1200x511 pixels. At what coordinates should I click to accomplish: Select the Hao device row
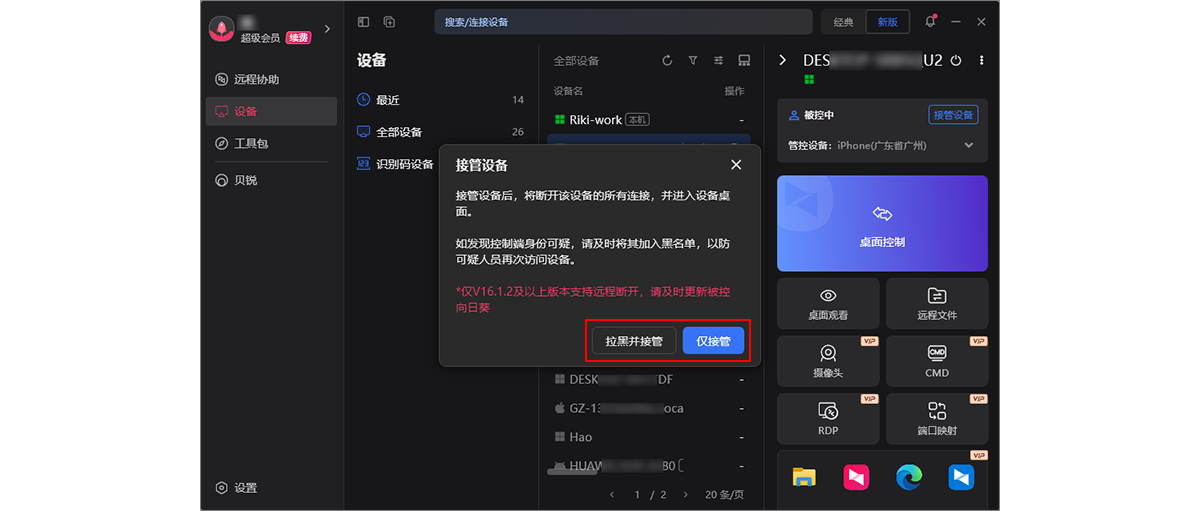[x=650, y=437]
